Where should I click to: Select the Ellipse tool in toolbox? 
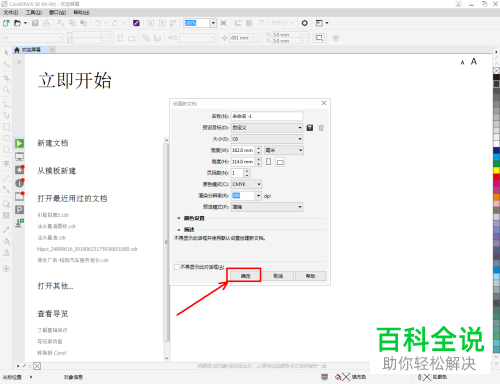pos(6,138)
